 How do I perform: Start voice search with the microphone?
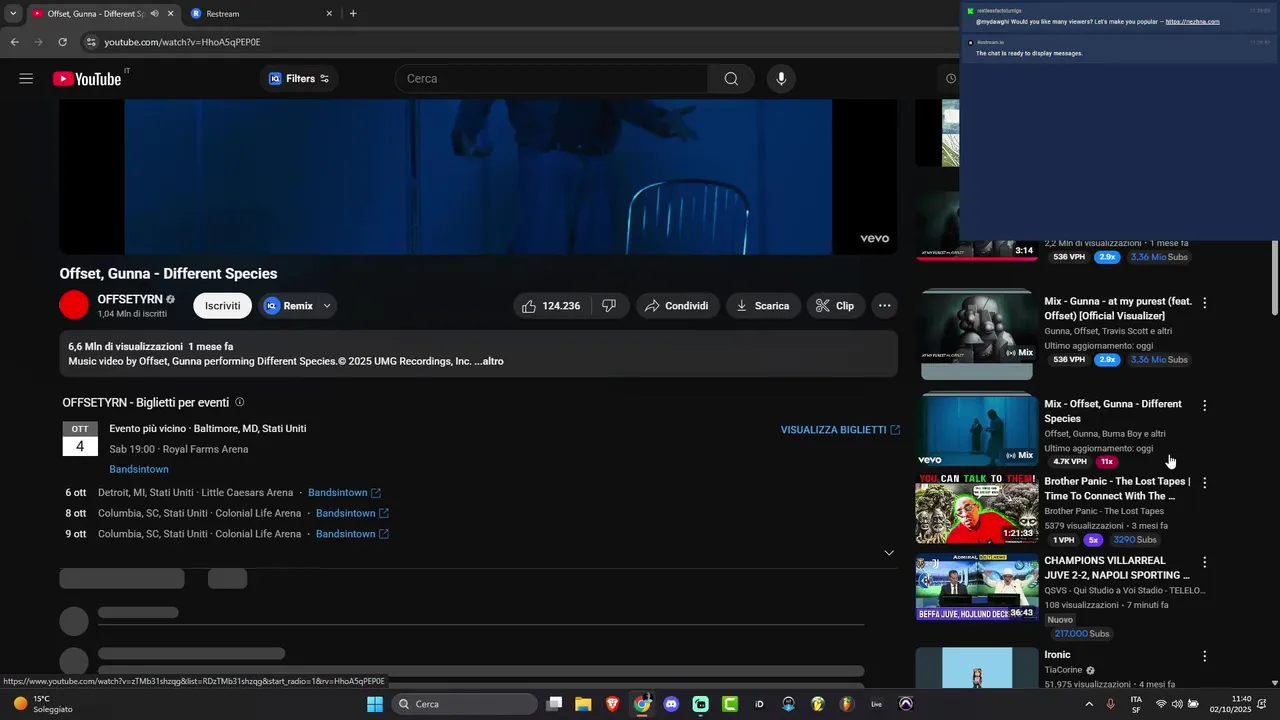781,79
